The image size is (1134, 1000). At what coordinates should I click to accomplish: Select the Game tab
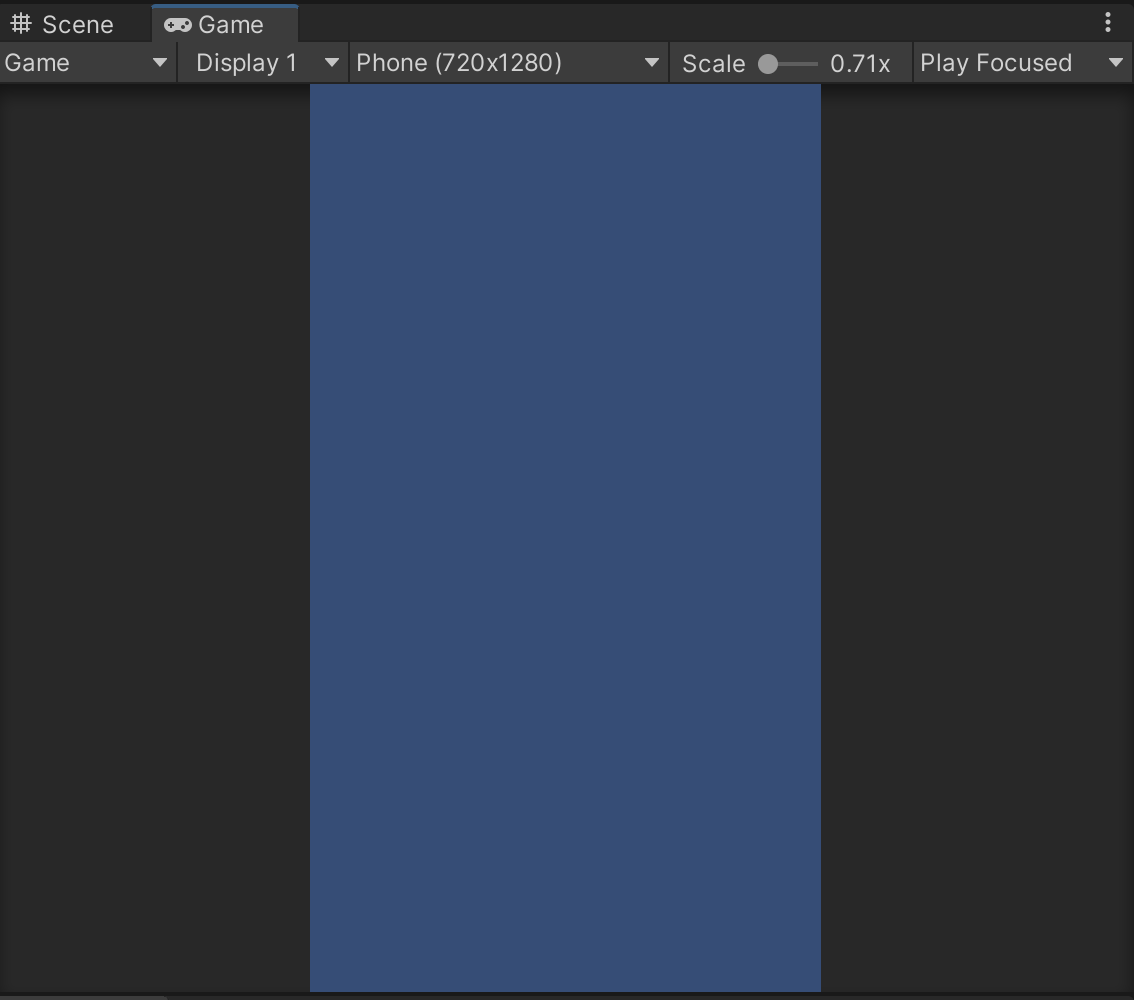tap(224, 24)
